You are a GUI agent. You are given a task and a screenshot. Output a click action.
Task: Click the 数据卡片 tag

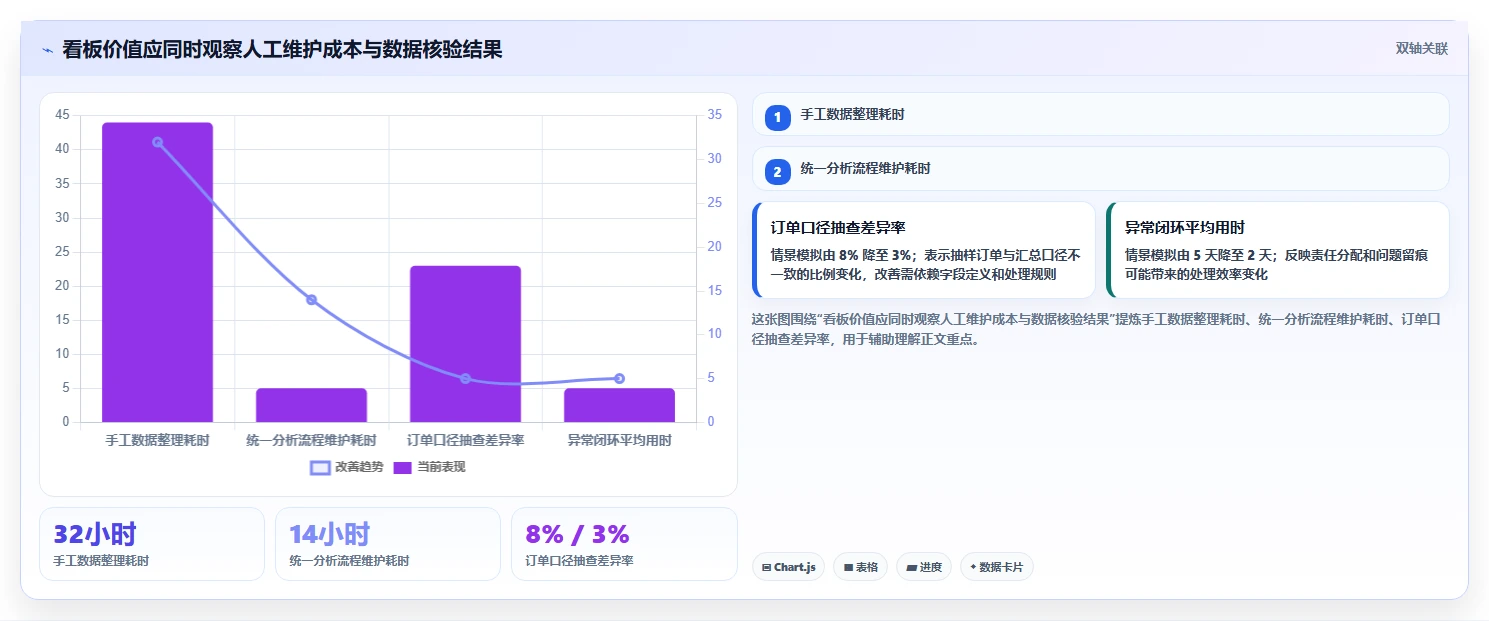coord(996,567)
